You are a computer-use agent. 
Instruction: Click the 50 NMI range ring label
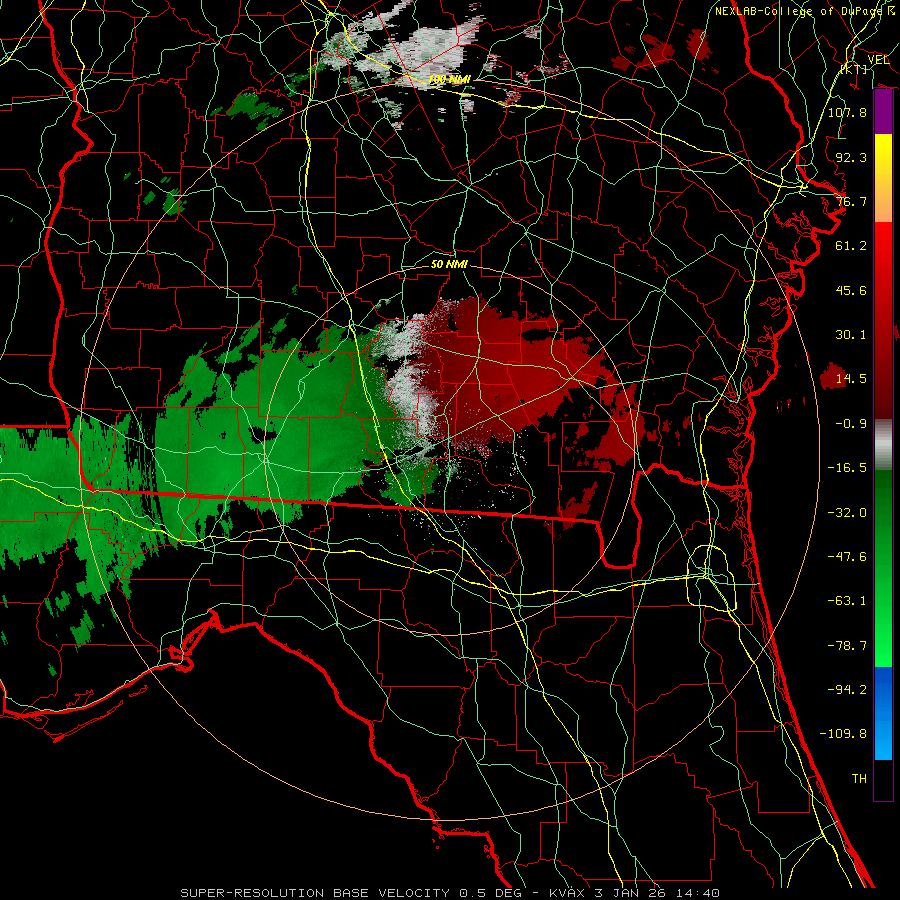449,264
